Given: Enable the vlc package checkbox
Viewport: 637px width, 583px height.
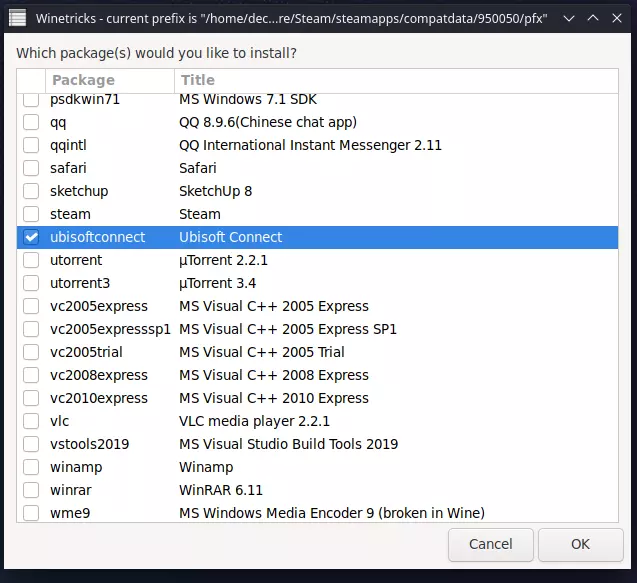Looking at the screenshot, I should (x=32, y=421).
